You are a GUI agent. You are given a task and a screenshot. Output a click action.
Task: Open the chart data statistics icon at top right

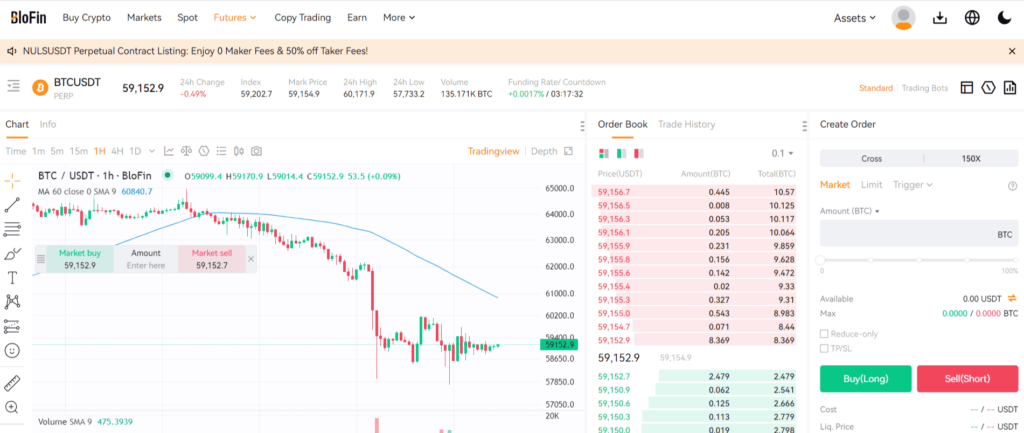pyautogui.click(x=1010, y=88)
